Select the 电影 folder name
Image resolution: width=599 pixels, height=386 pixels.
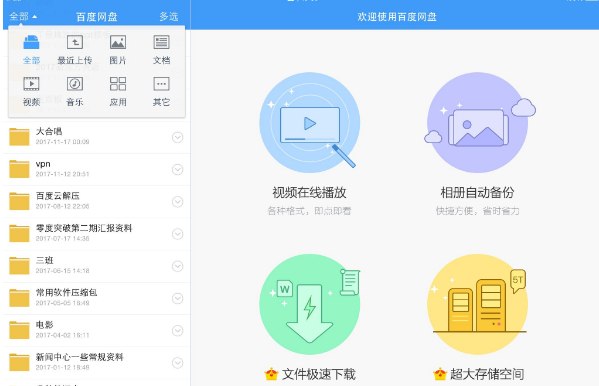click(44, 324)
